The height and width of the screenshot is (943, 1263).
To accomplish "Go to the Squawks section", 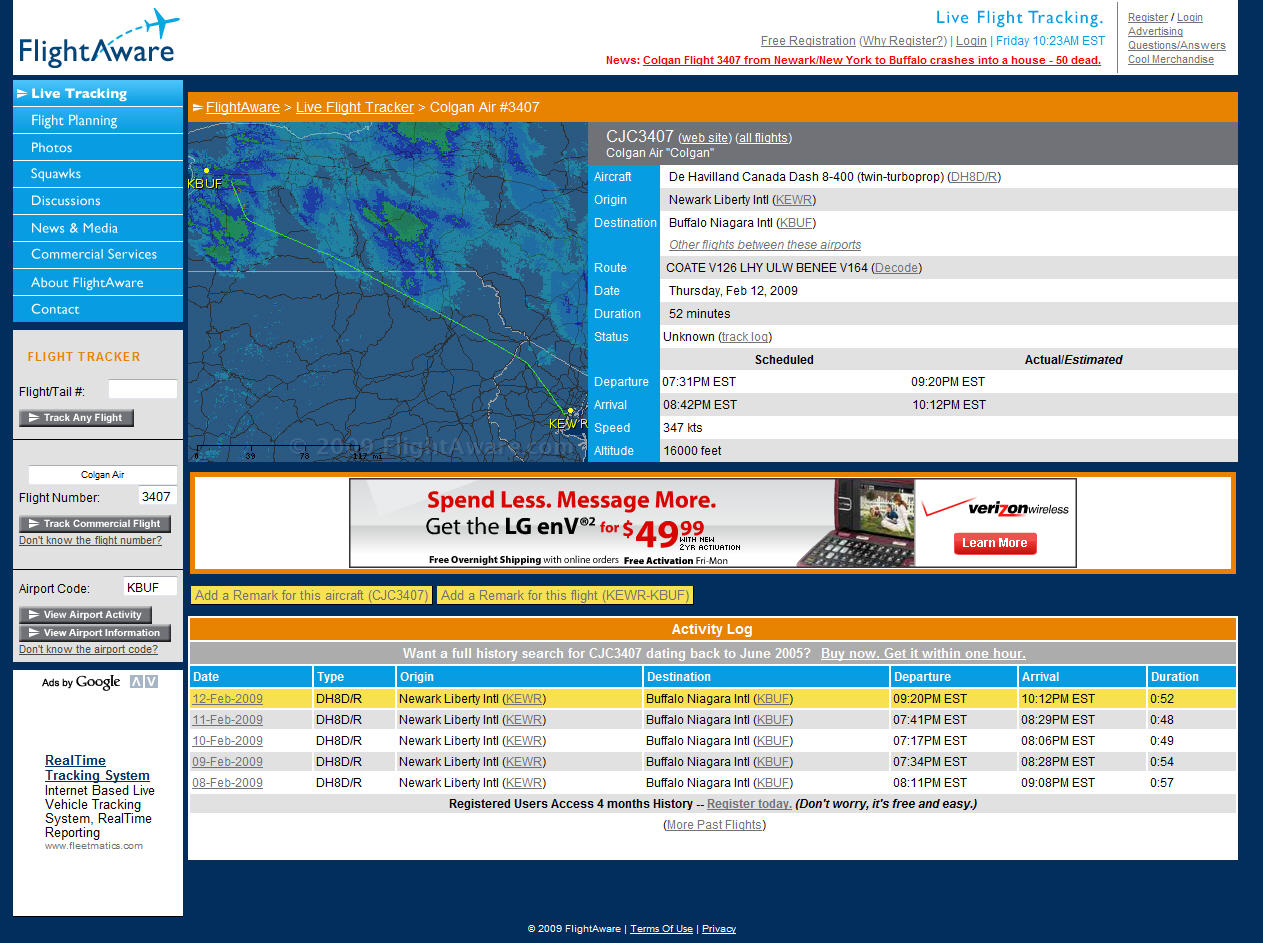I will click(55, 174).
